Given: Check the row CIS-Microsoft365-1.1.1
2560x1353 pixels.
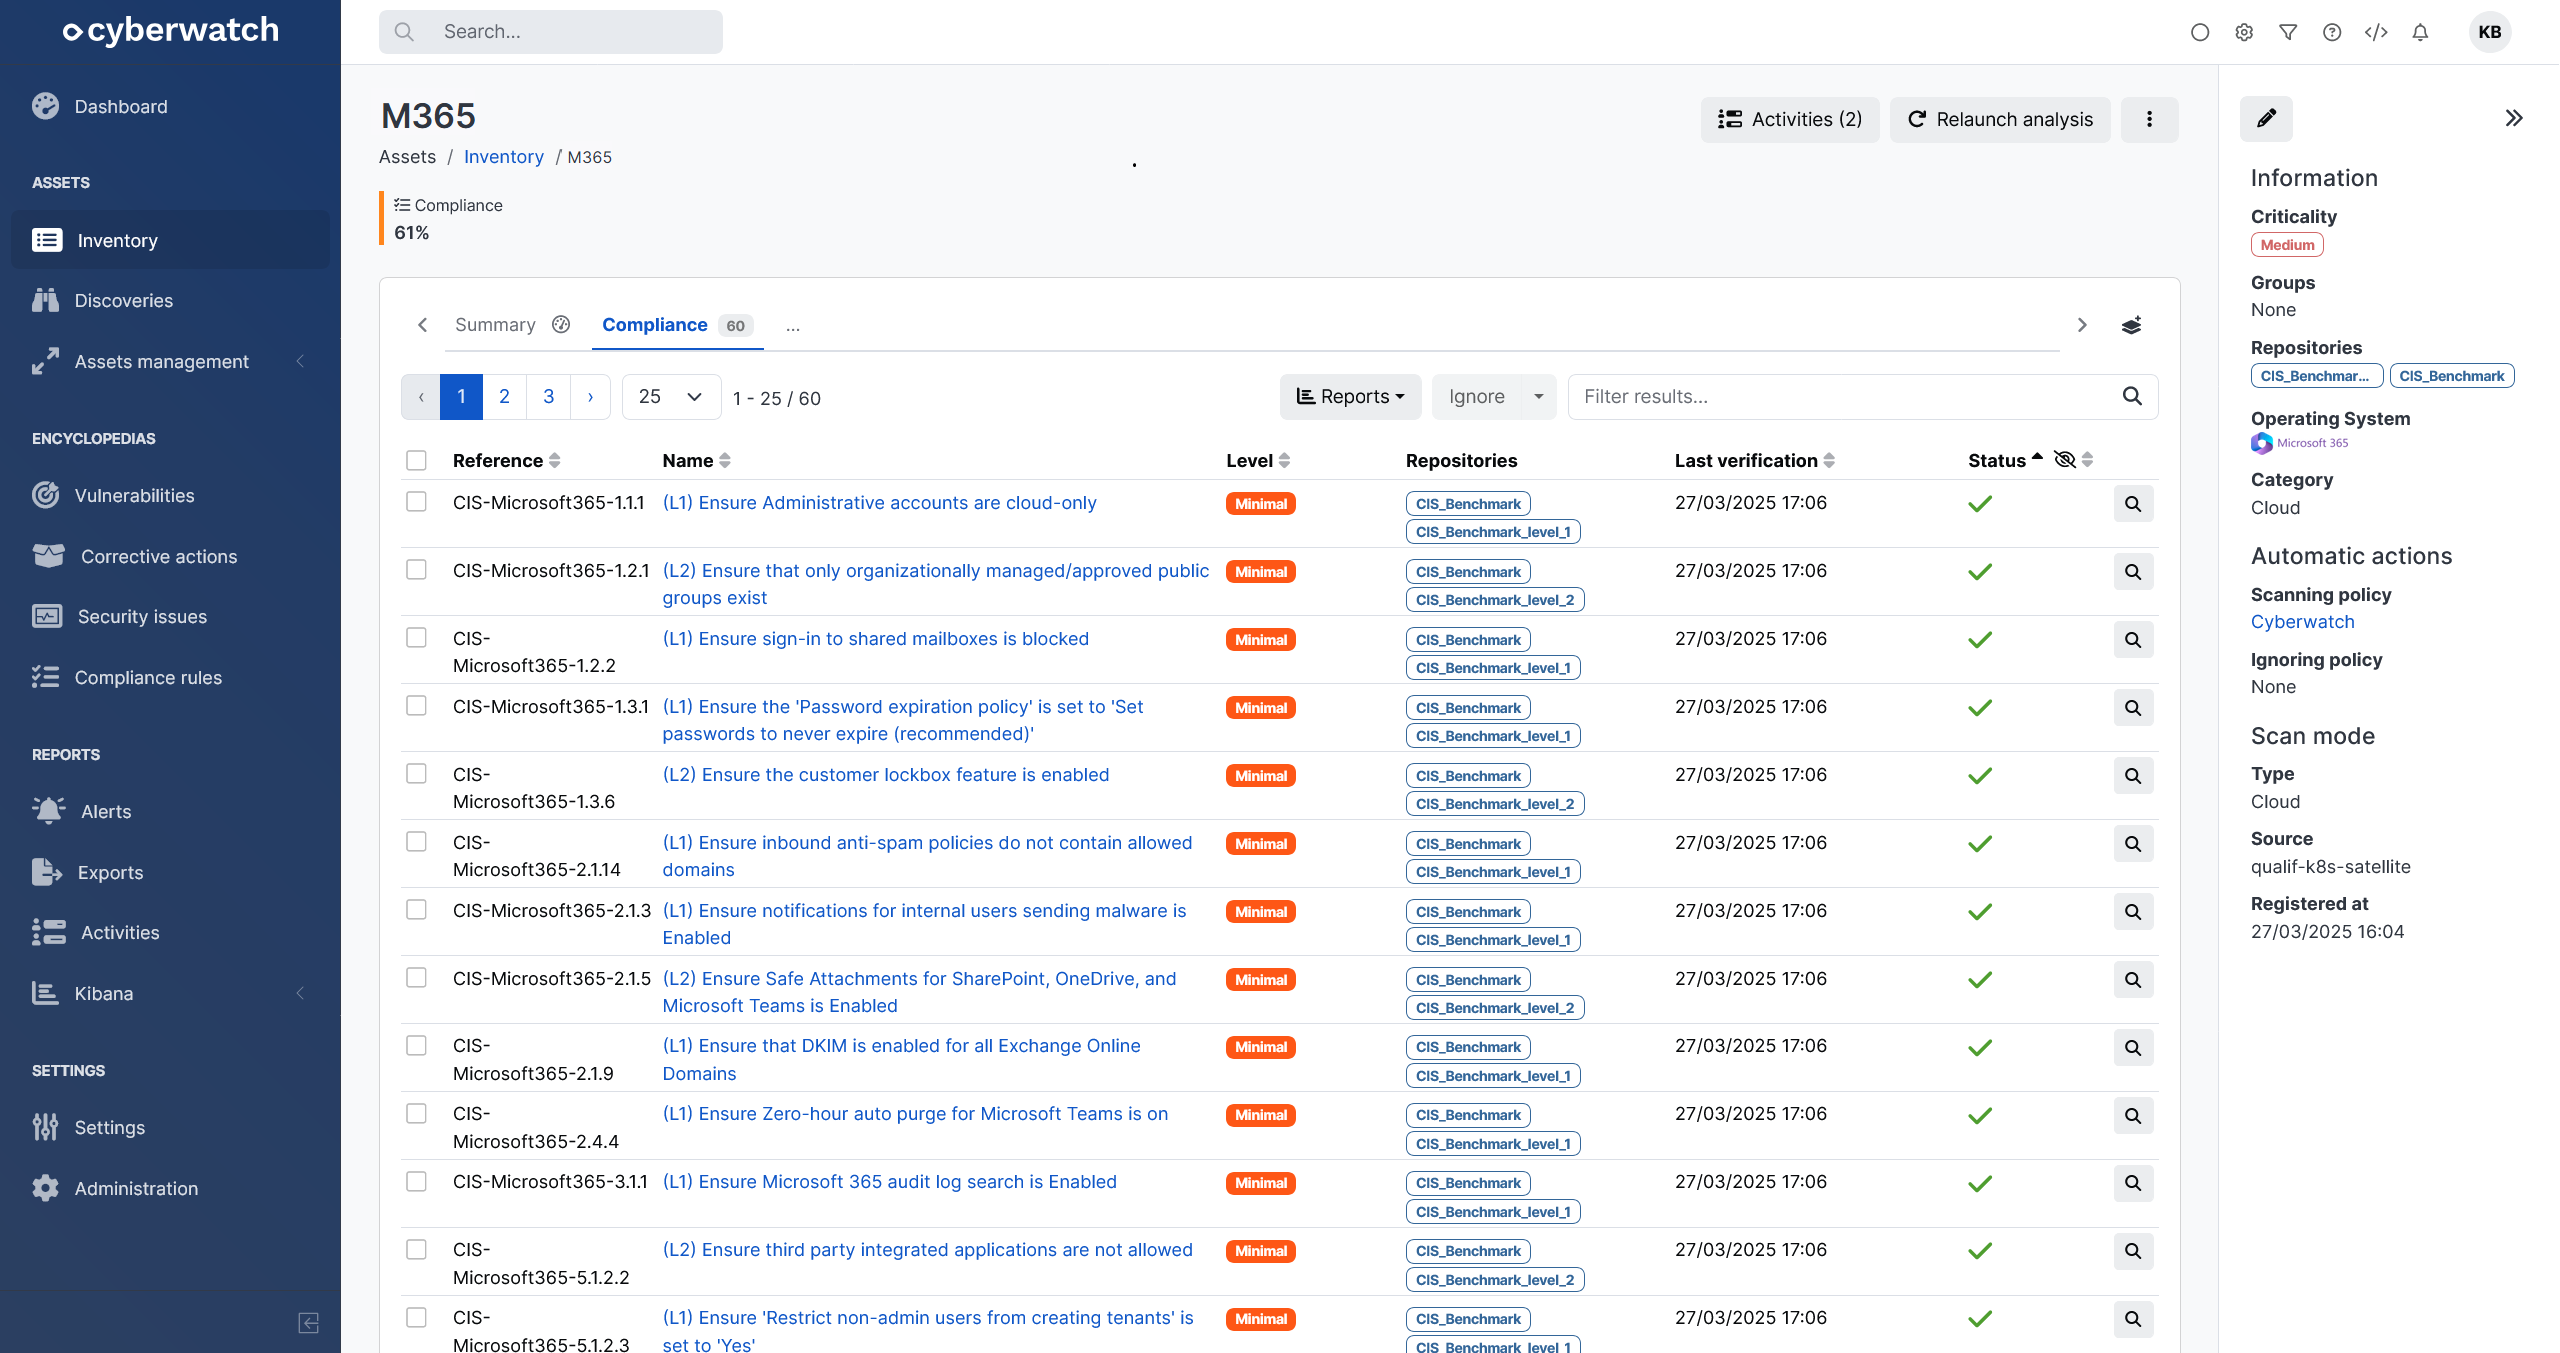Looking at the screenshot, I should pyautogui.click(x=416, y=501).
